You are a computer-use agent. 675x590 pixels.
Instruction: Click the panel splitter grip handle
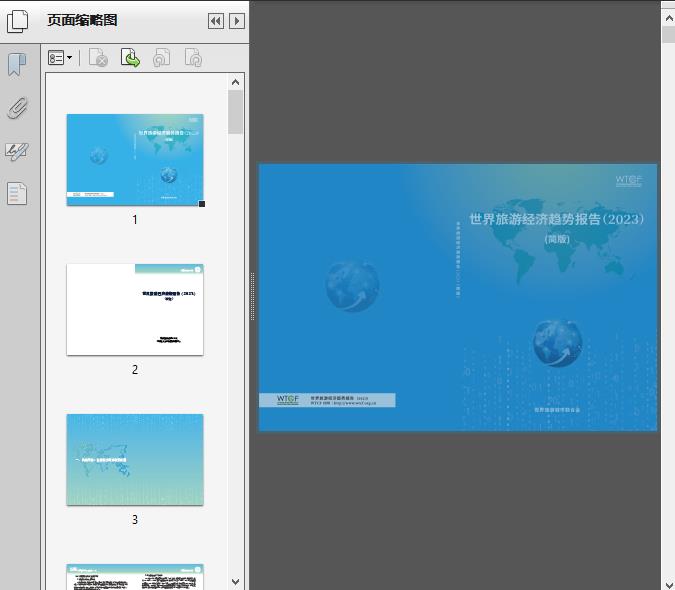[x=253, y=297]
